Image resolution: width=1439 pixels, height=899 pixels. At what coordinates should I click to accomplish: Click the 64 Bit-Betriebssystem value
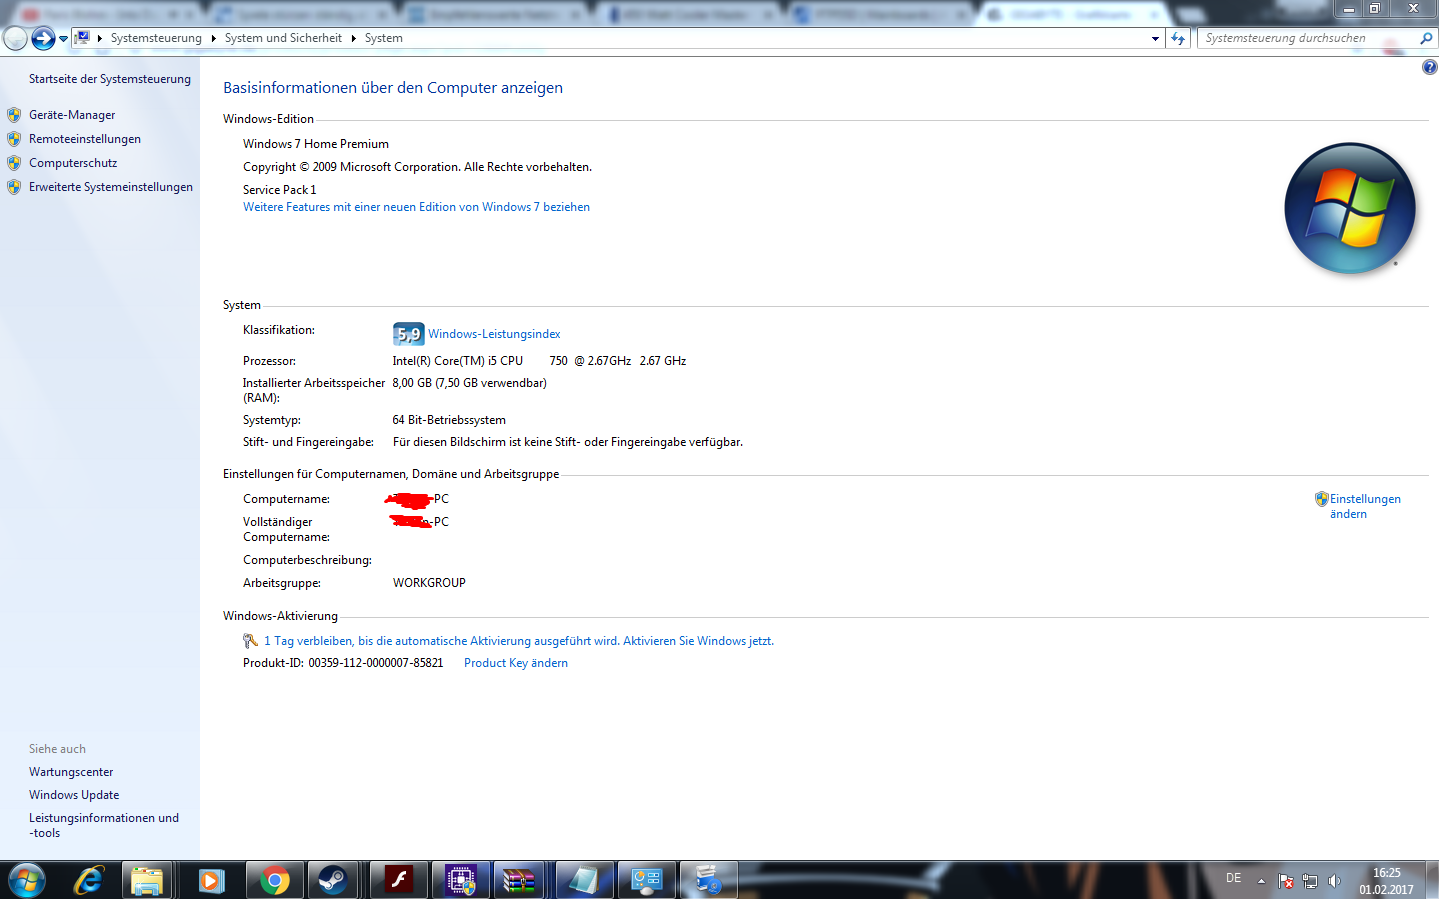pyautogui.click(x=449, y=420)
